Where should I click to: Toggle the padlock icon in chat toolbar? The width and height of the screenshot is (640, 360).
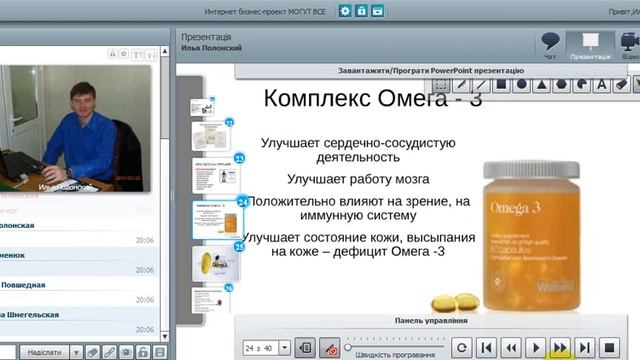143,352
